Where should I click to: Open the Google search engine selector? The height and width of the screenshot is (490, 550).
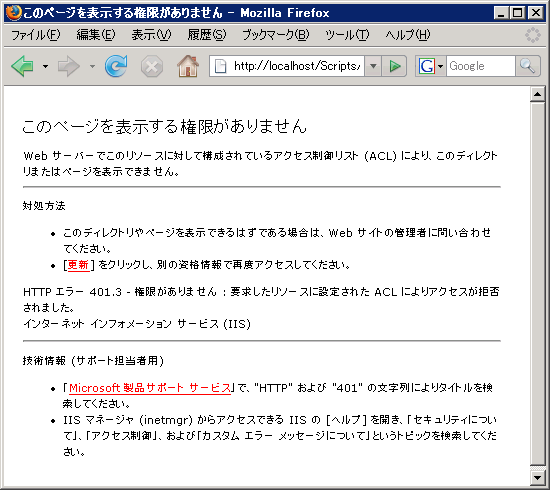click(x=431, y=66)
